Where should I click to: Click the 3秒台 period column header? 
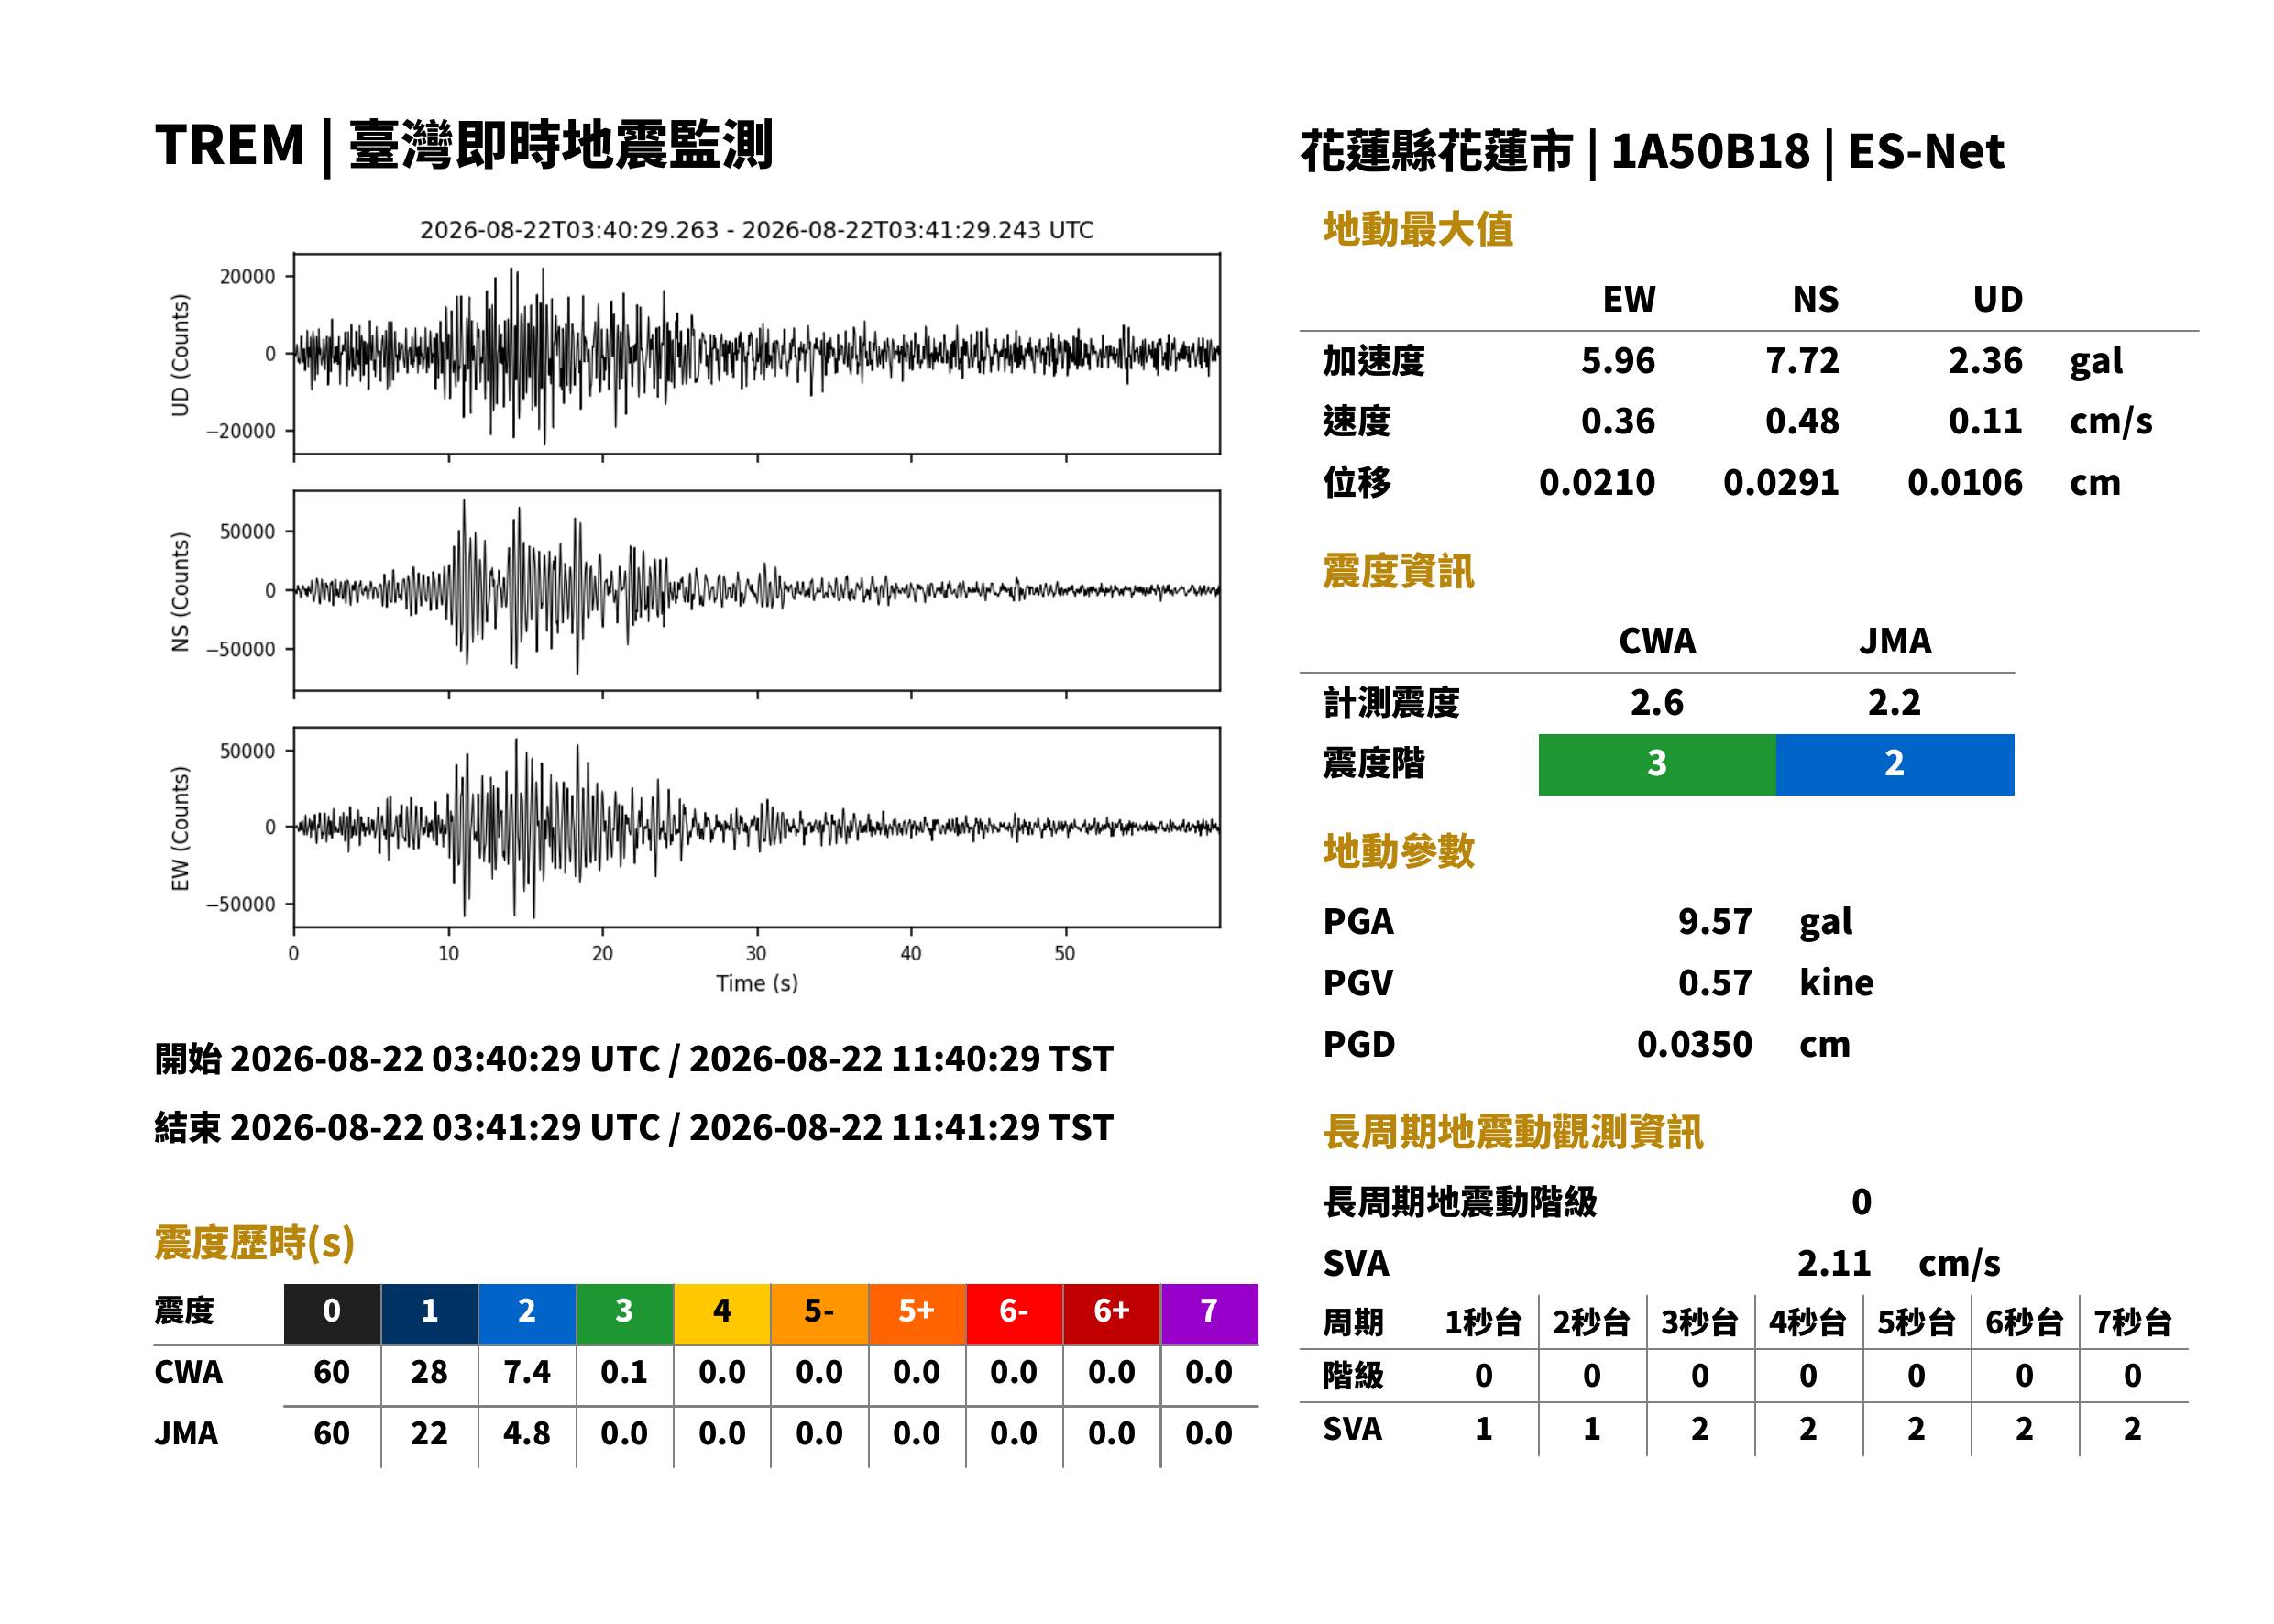click(1699, 1322)
